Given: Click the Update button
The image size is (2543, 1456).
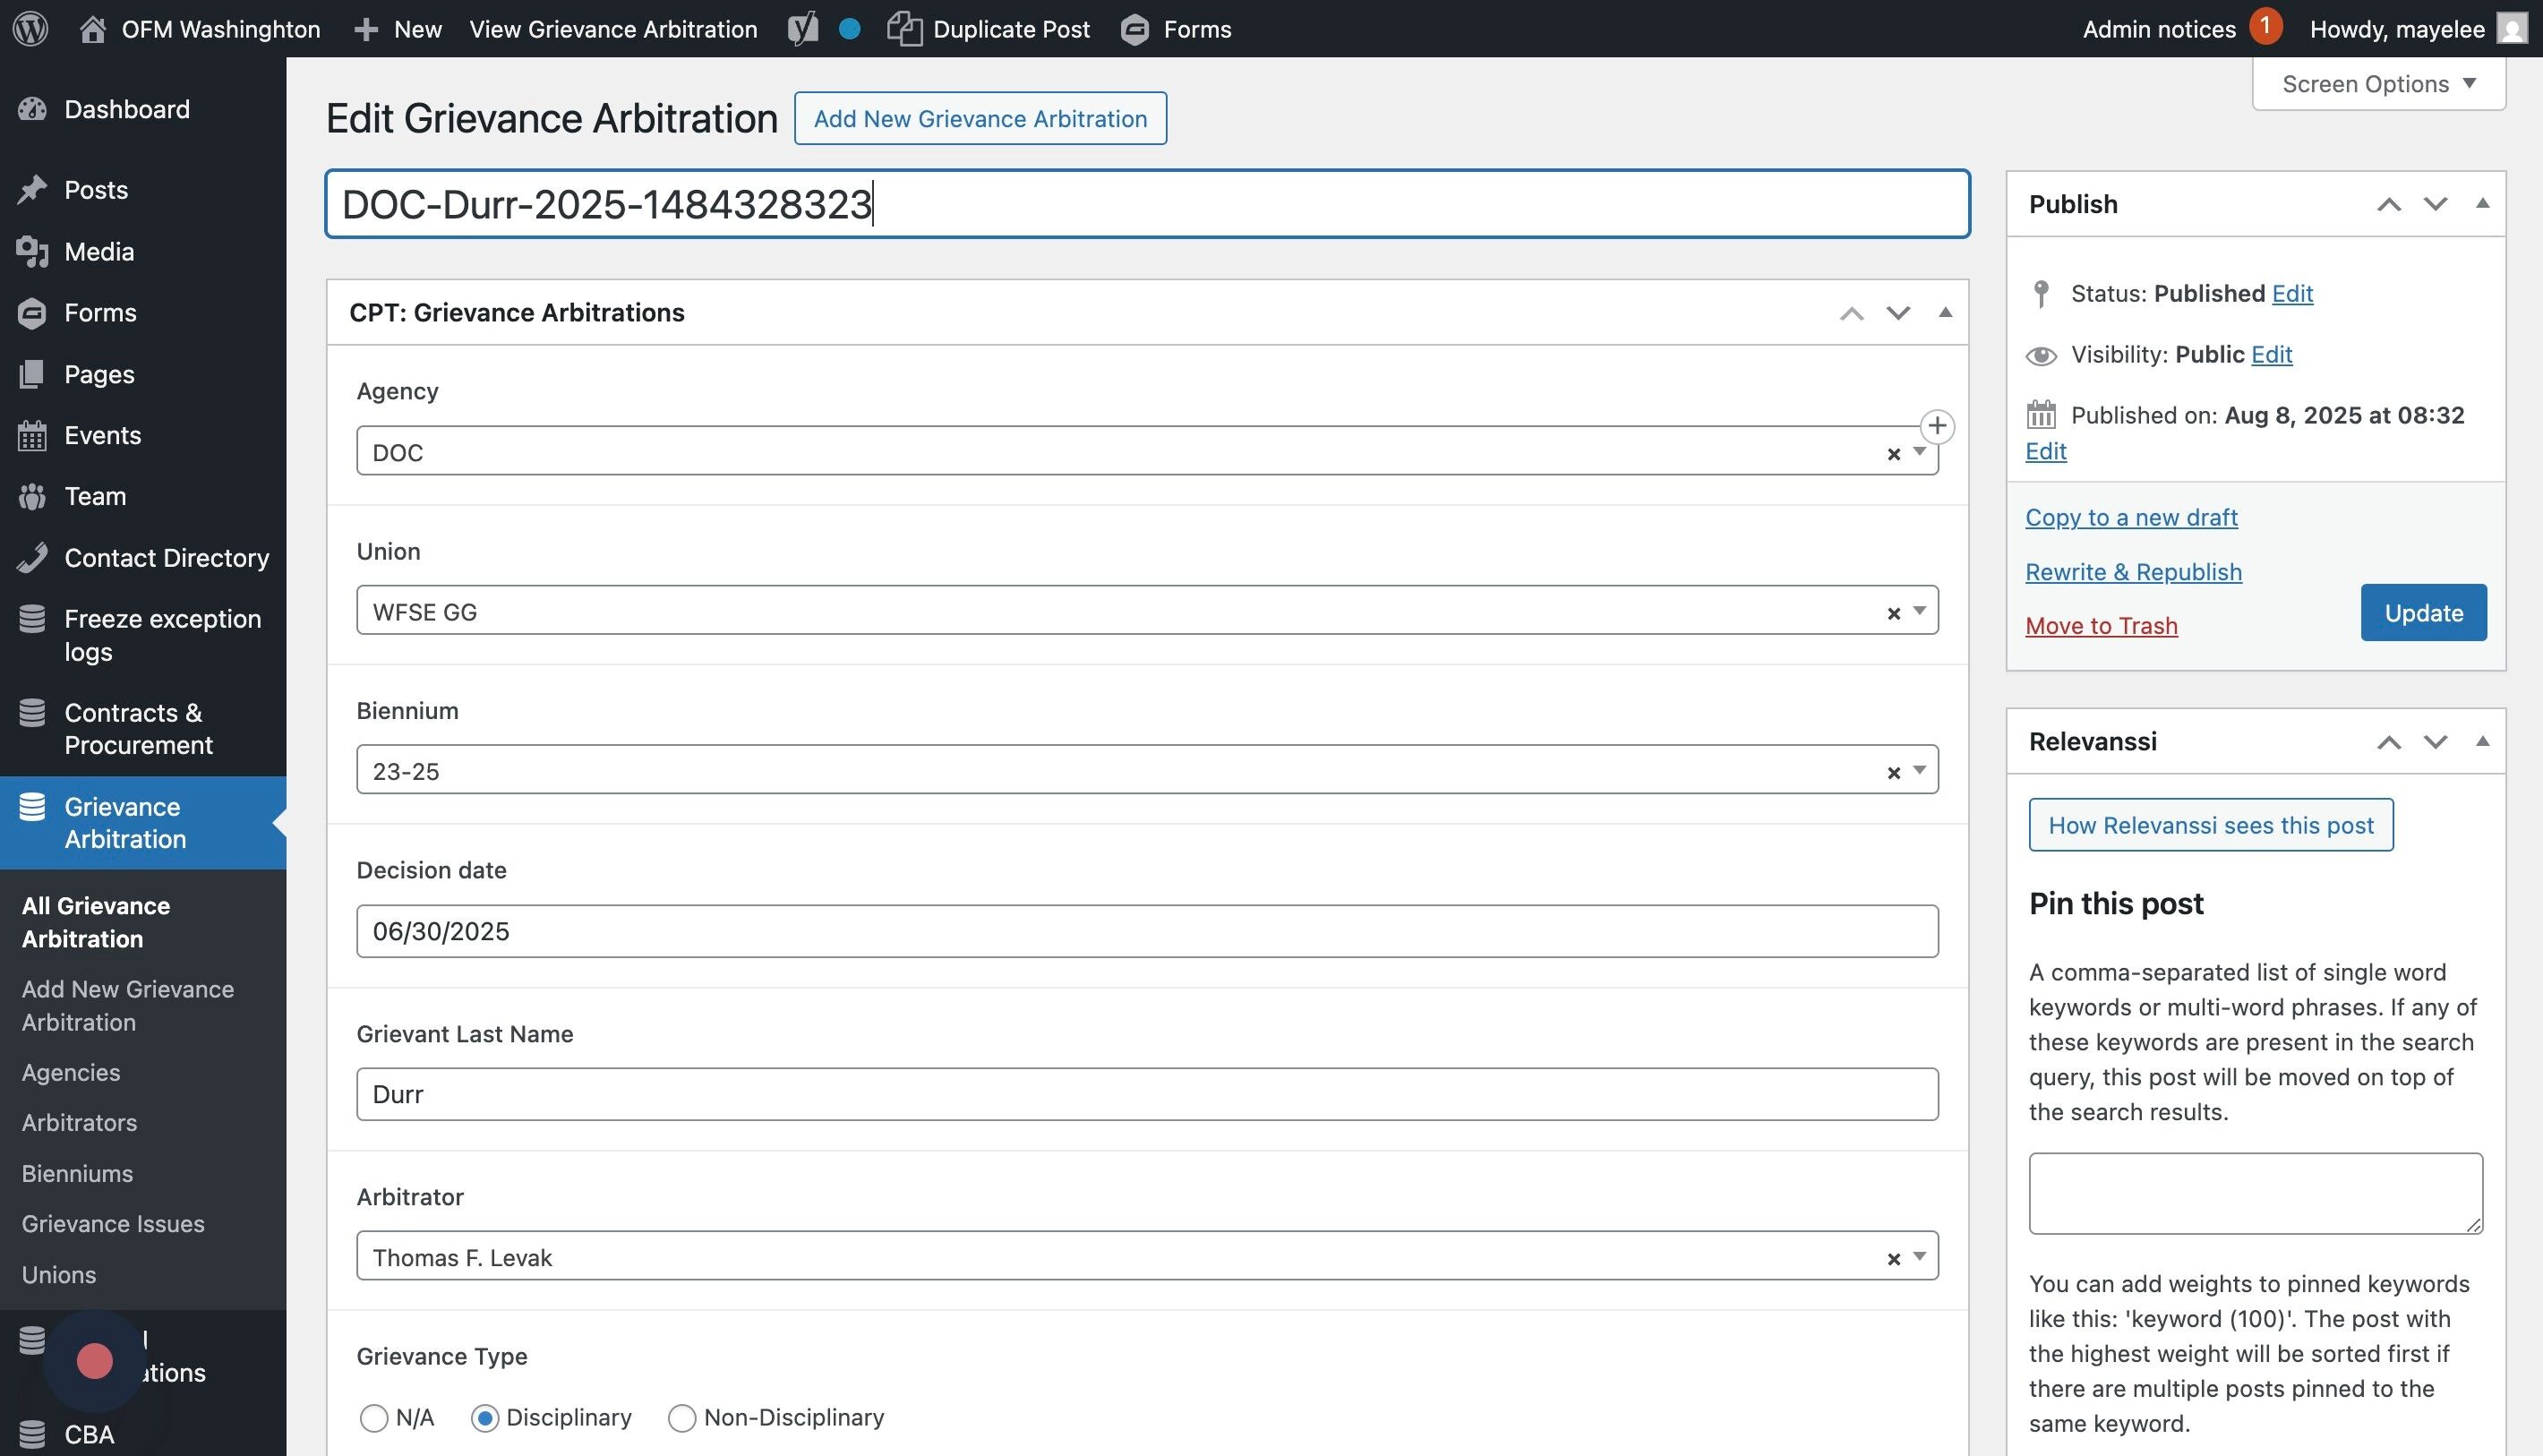Looking at the screenshot, I should pyautogui.click(x=2422, y=612).
